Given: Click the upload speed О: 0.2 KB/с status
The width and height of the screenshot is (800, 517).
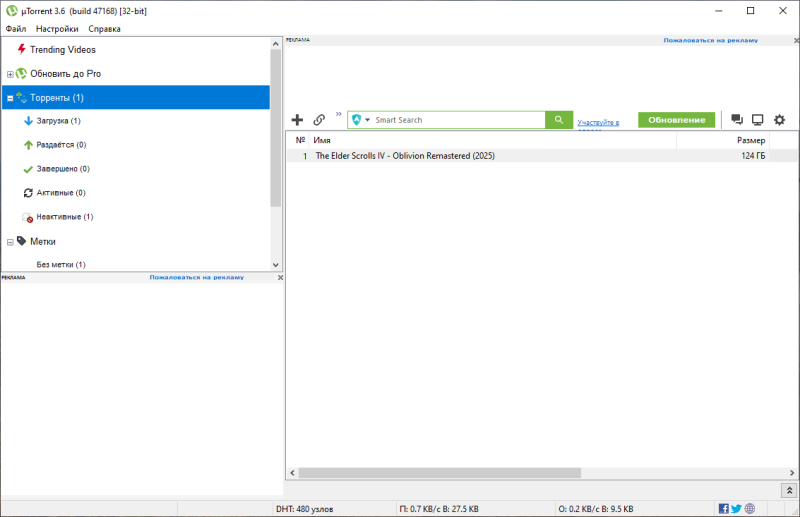Looking at the screenshot, I should [x=595, y=509].
